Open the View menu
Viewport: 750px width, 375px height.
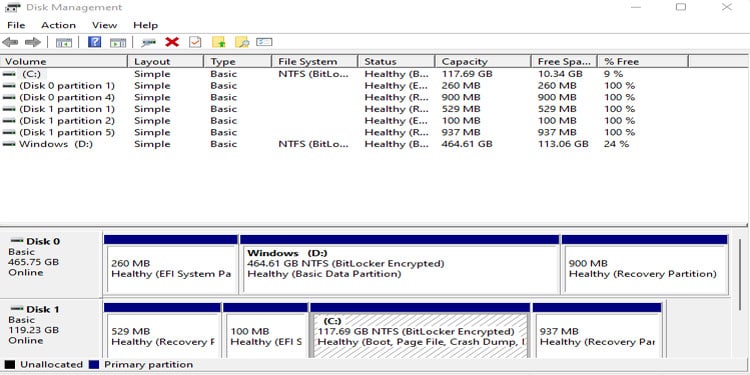coord(104,25)
